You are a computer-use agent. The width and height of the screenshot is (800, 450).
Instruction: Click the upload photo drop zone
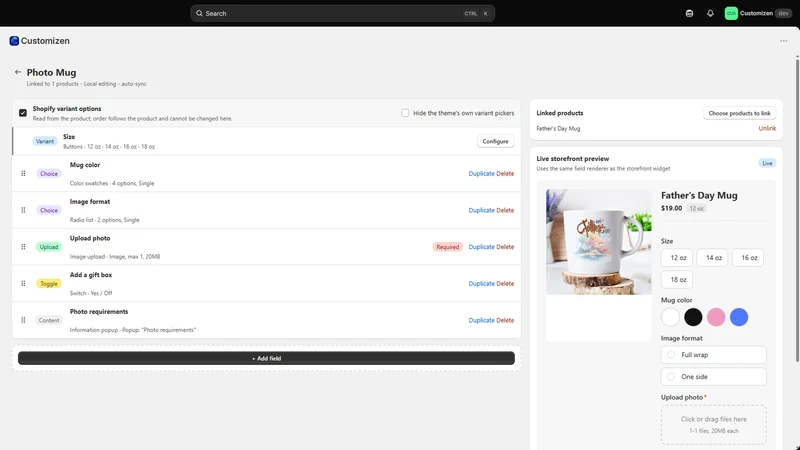point(713,424)
